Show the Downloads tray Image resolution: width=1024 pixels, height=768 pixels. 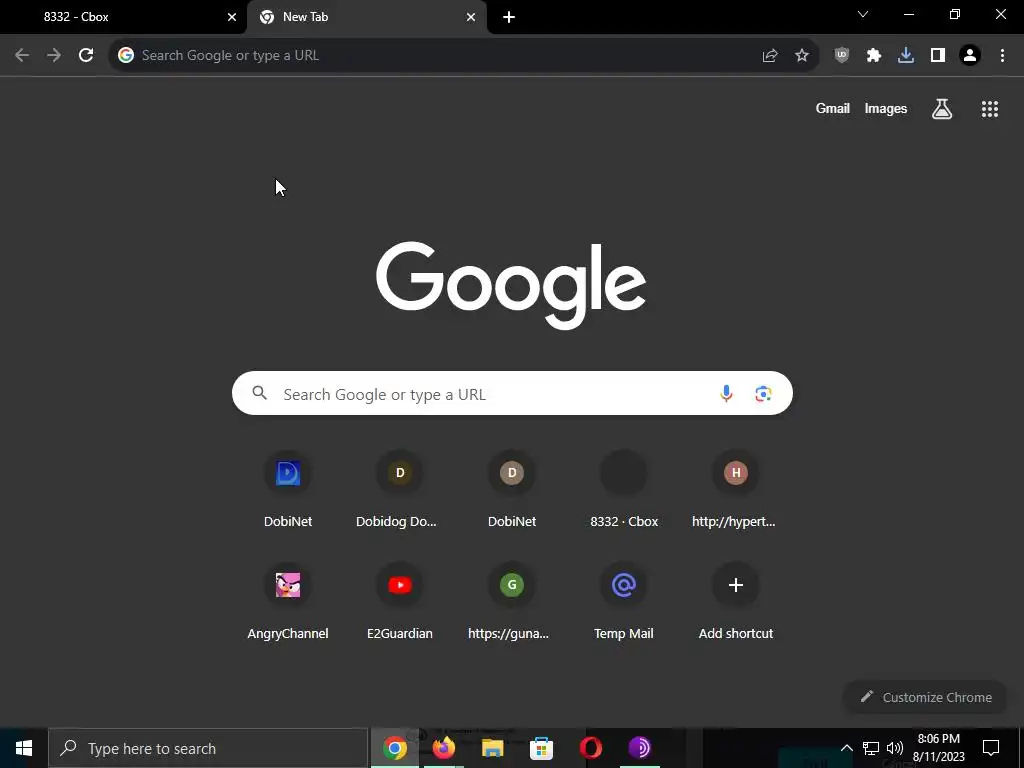coord(906,56)
